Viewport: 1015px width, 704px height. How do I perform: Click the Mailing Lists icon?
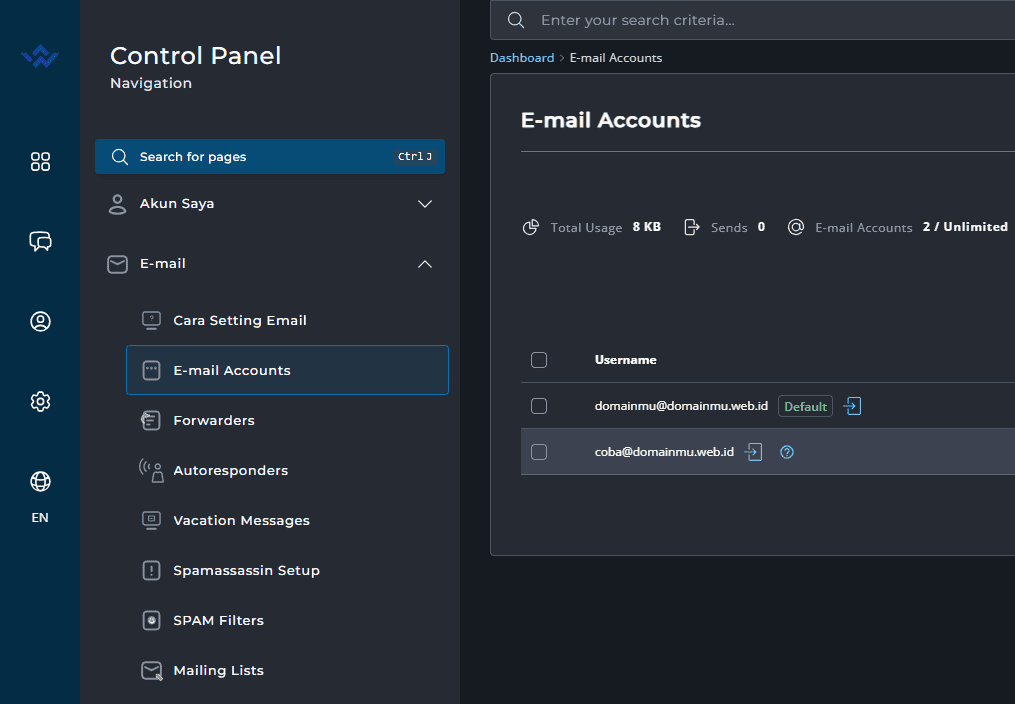point(152,671)
